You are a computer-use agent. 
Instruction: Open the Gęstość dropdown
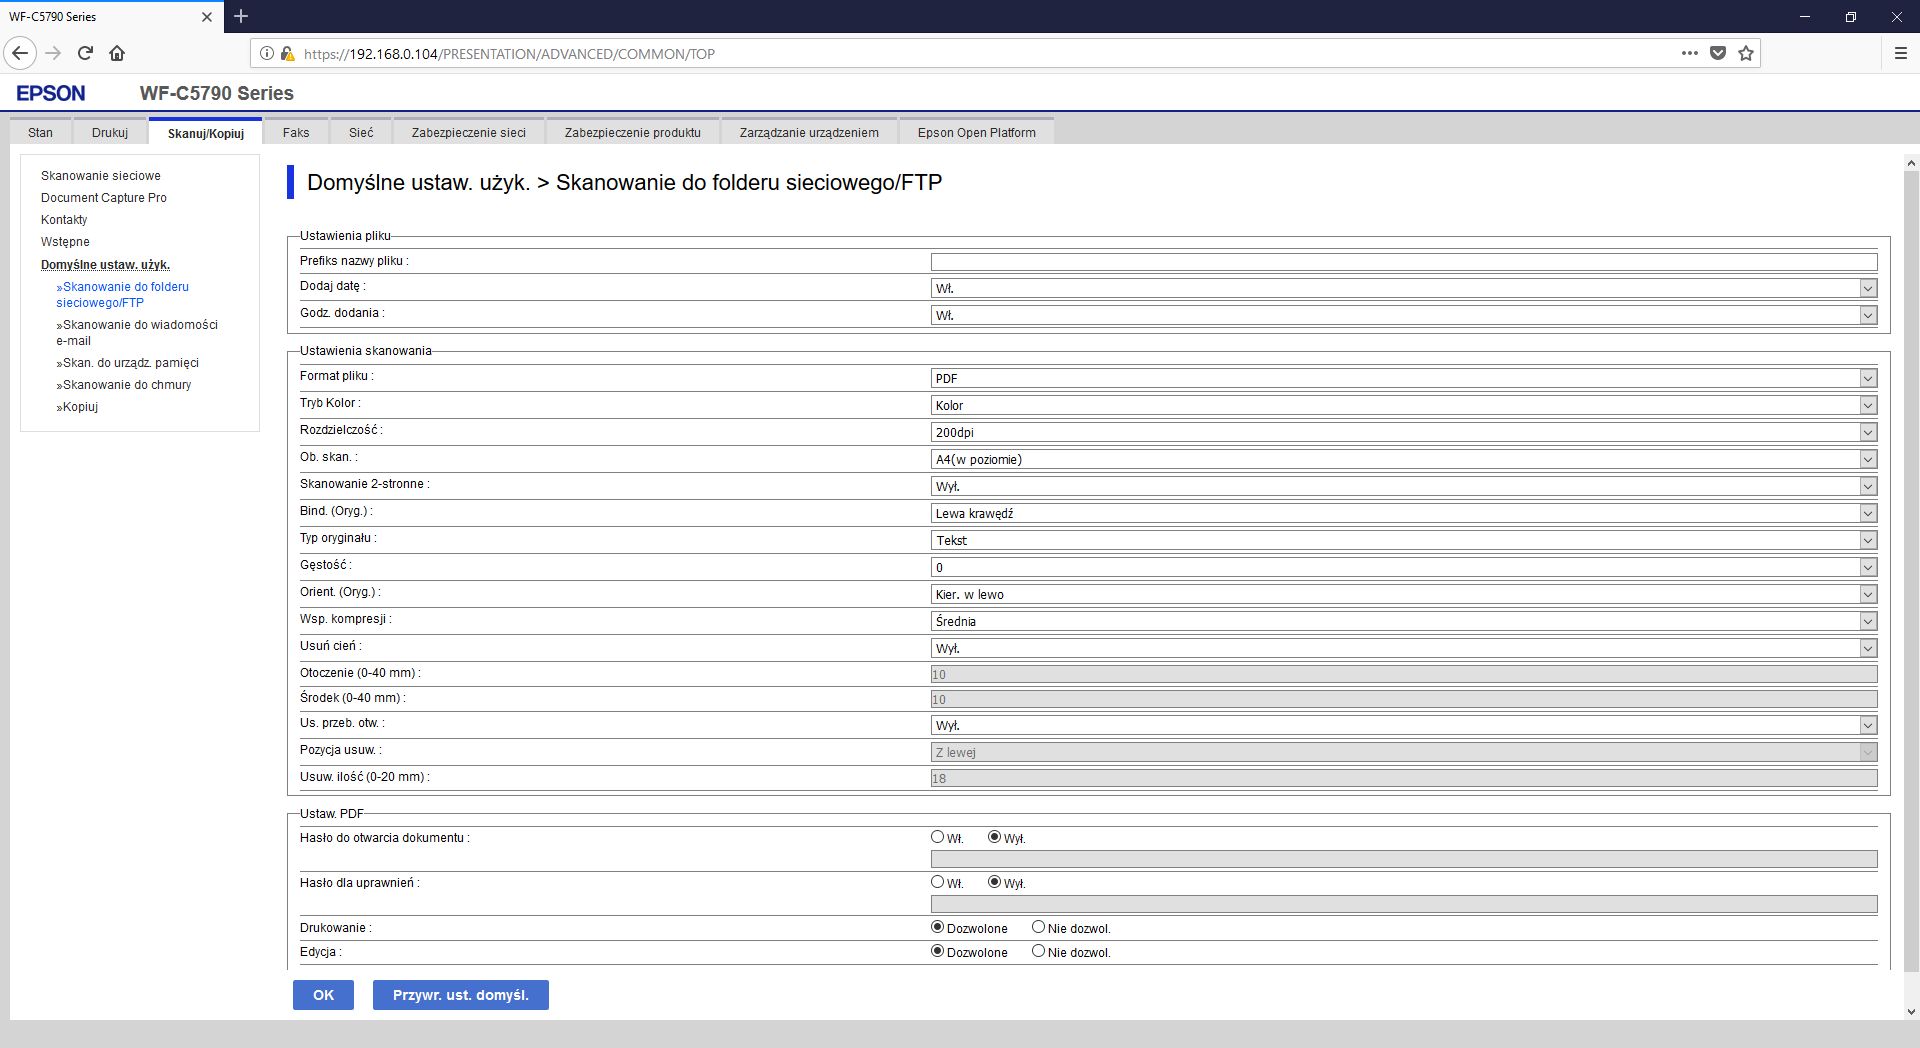(1404, 567)
